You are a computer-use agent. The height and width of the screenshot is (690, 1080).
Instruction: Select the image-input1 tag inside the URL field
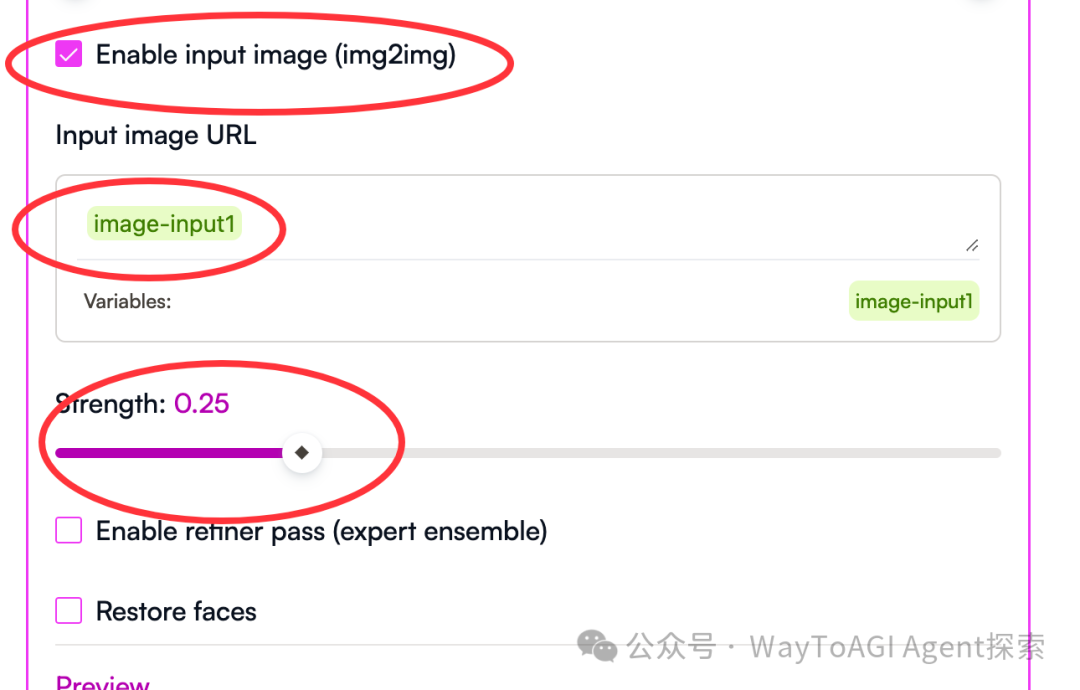pyautogui.click(x=164, y=224)
